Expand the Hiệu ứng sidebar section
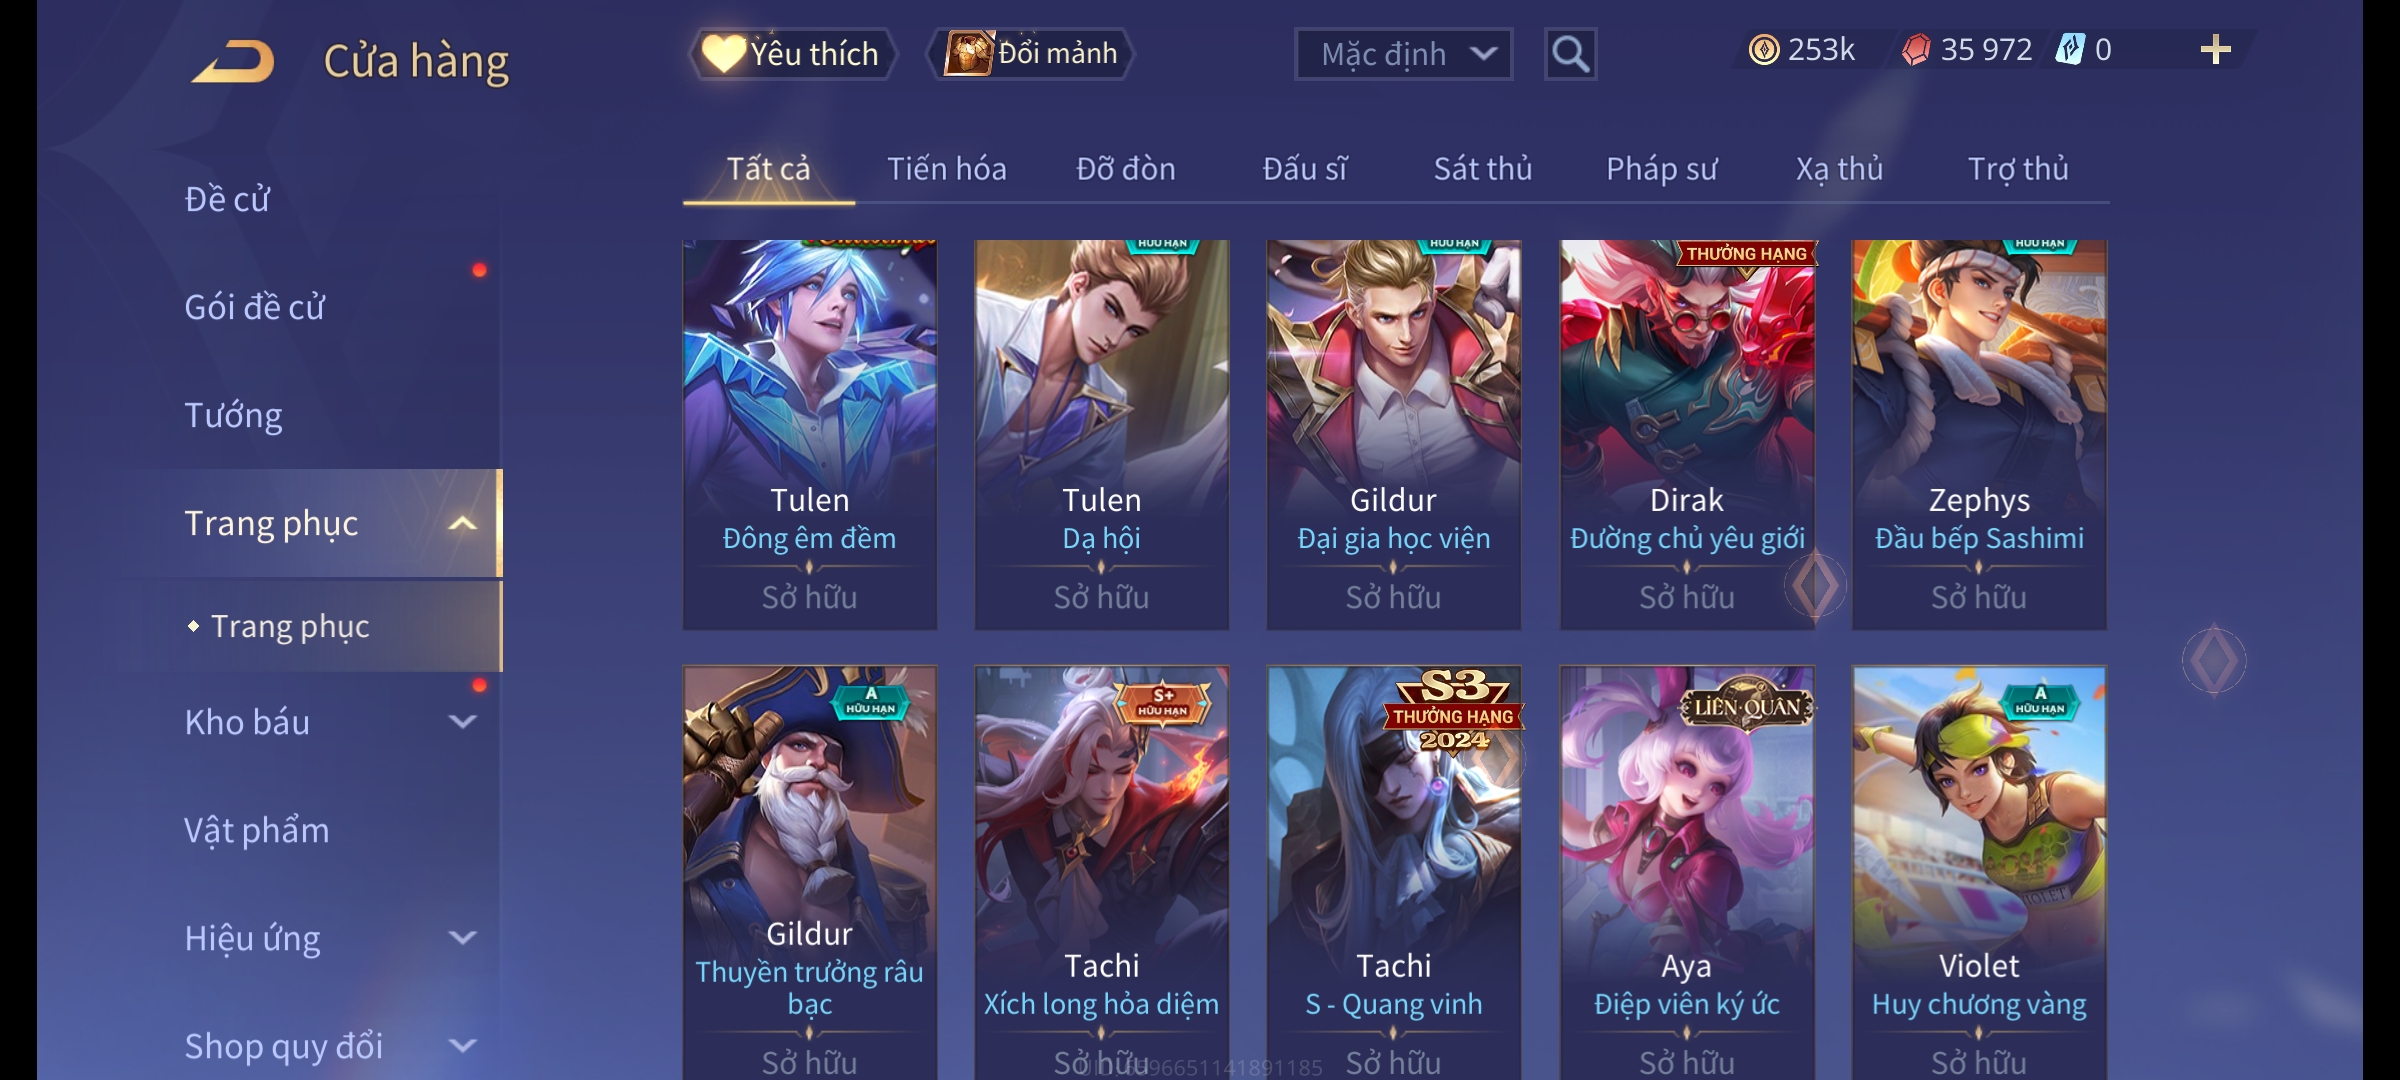The width and height of the screenshot is (2400, 1080). pos(462,938)
